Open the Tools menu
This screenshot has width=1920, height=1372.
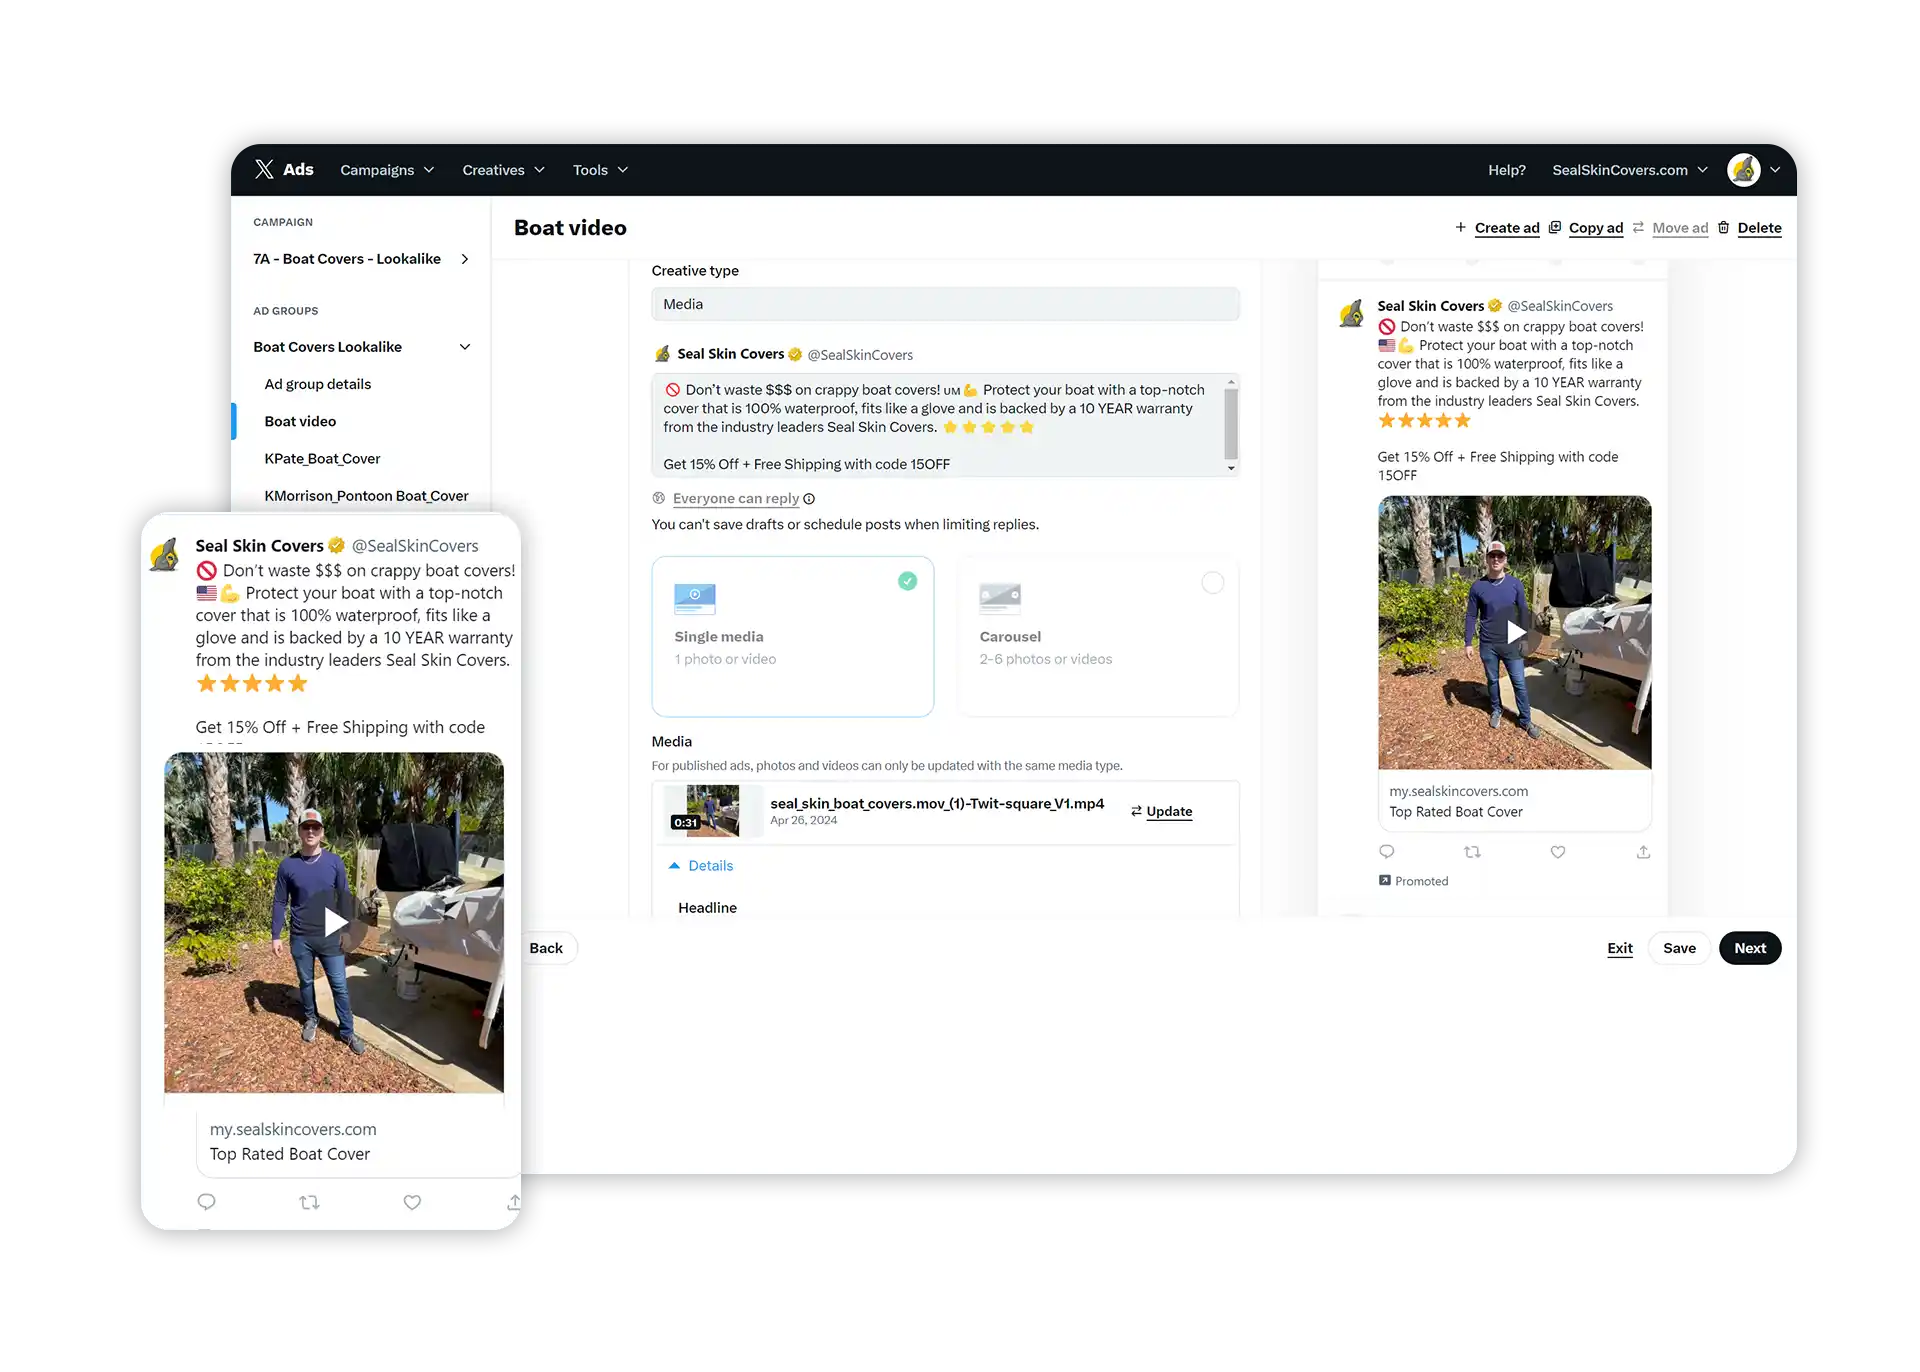599,169
